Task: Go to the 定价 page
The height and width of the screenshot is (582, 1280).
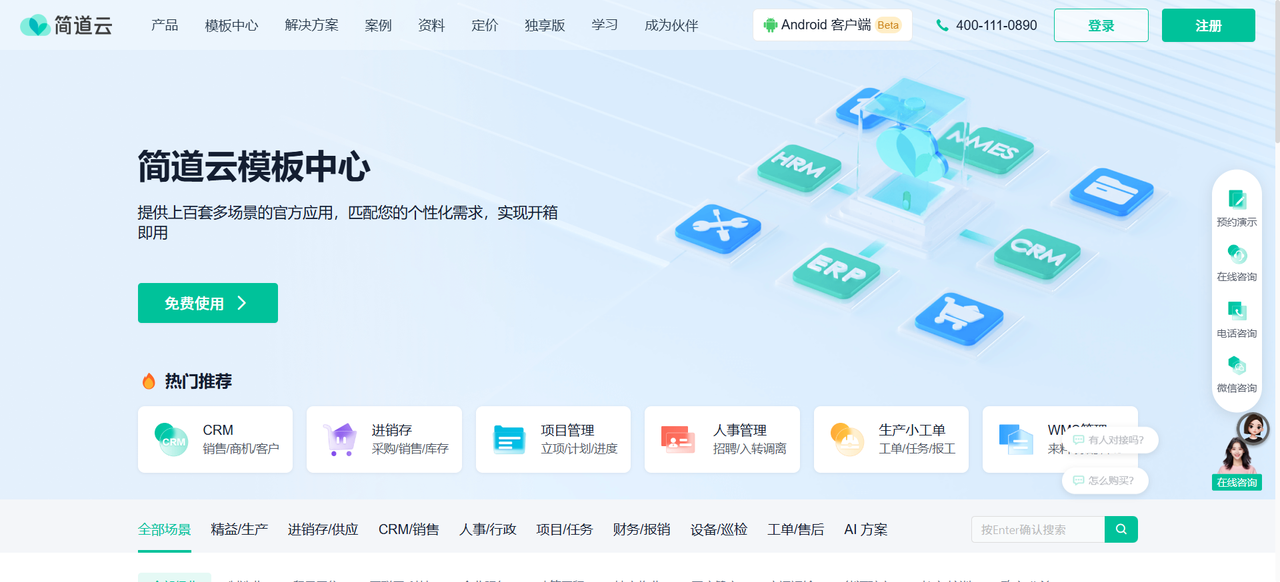Action: [x=485, y=25]
